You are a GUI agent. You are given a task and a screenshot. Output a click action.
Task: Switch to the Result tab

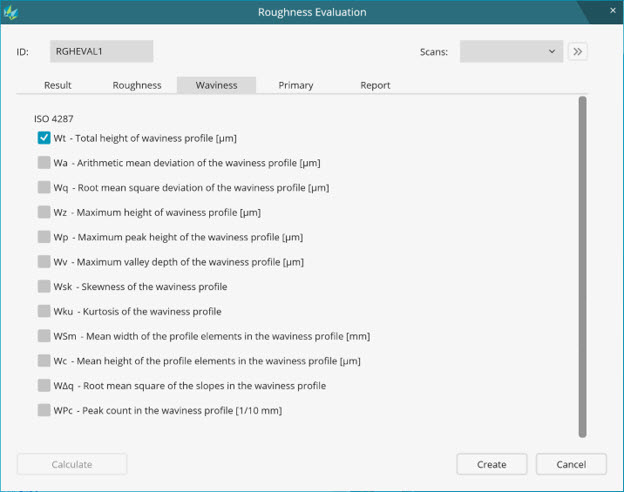[x=57, y=85]
